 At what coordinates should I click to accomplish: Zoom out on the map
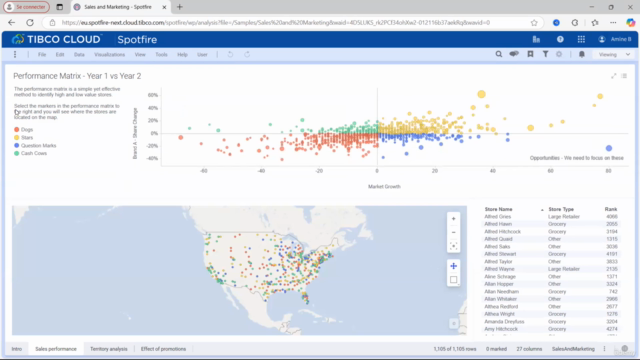pyautogui.click(x=453, y=232)
